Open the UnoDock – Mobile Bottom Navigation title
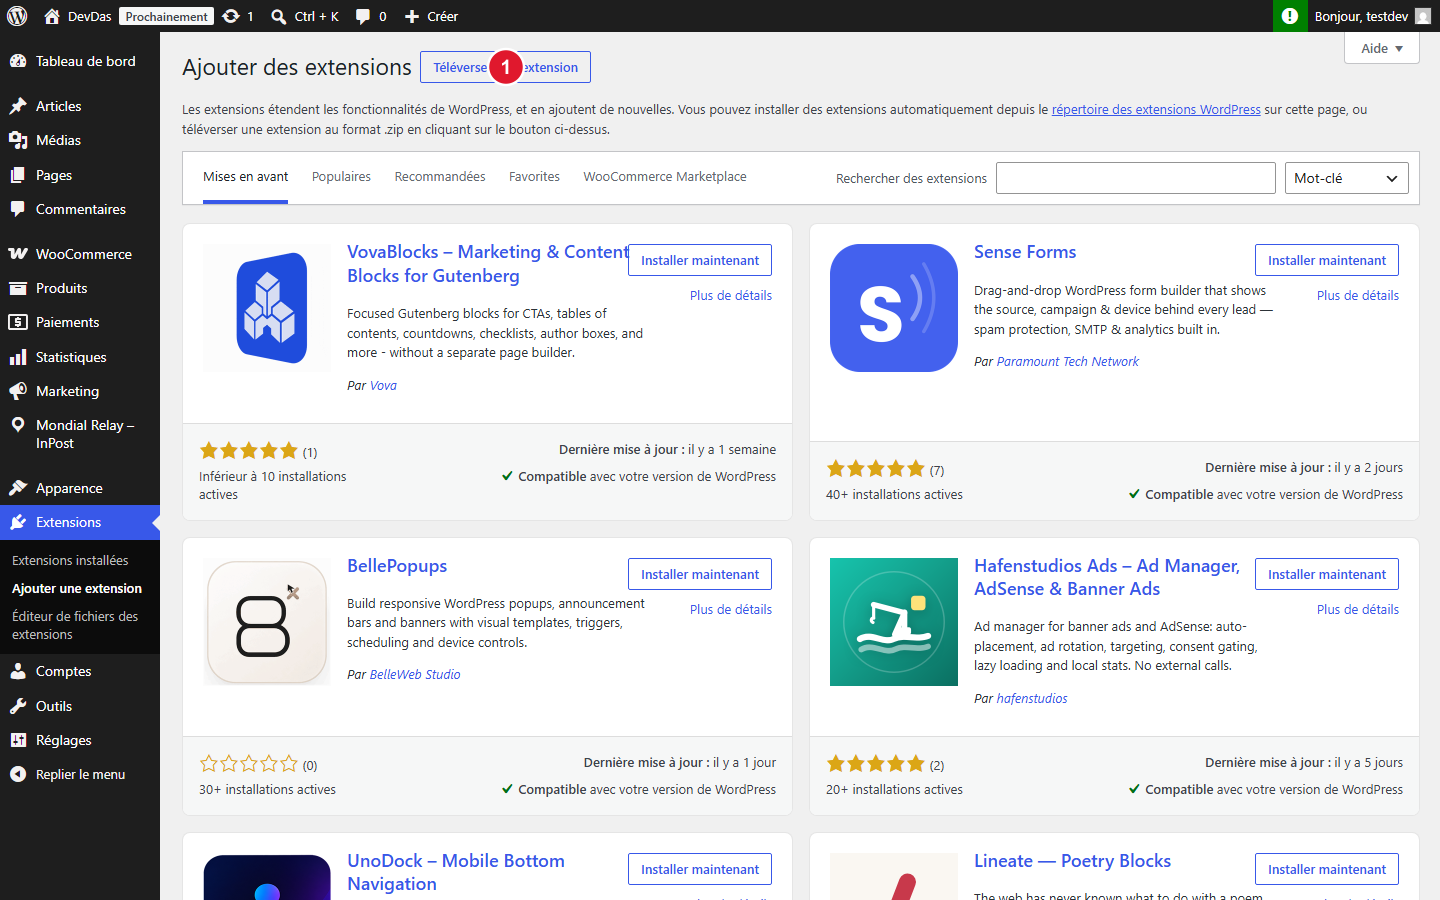This screenshot has width=1440, height=900. pyautogui.click(x=456, y=872)
